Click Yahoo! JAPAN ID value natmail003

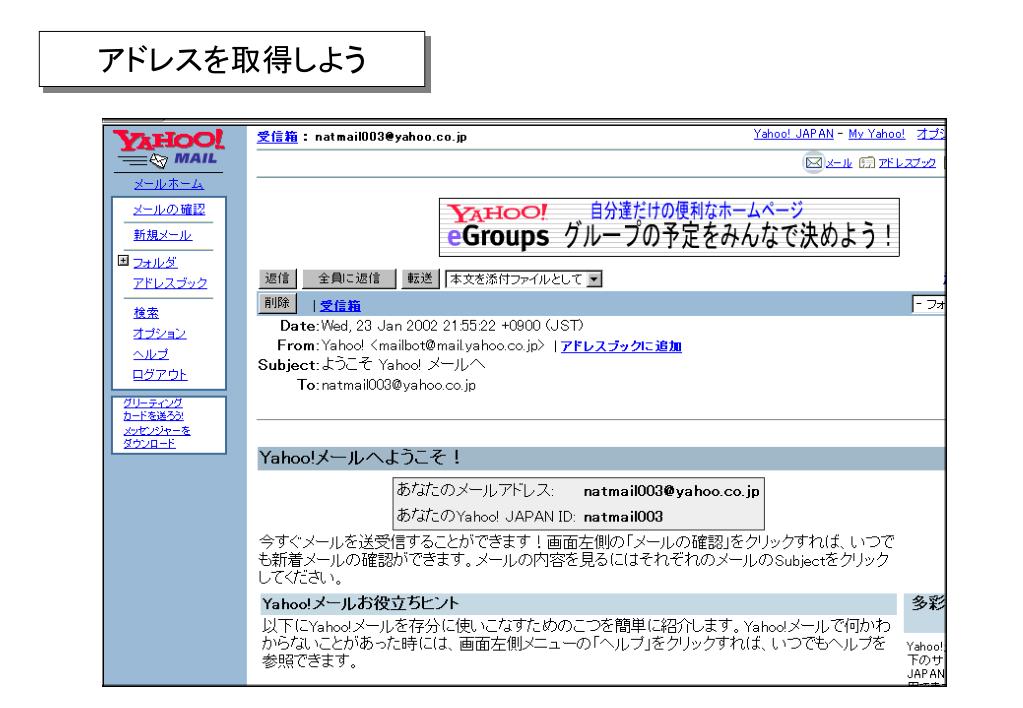[x=623, y=517]
